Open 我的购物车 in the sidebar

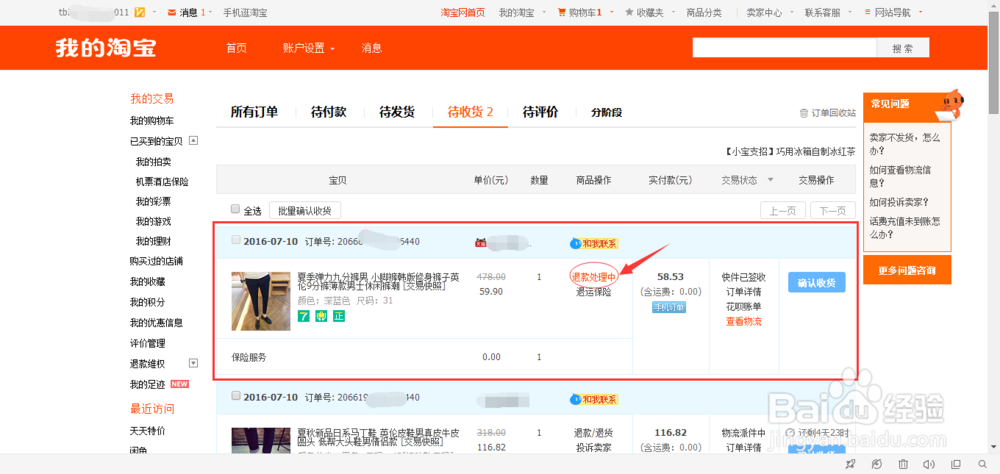(x=152, y=121)
